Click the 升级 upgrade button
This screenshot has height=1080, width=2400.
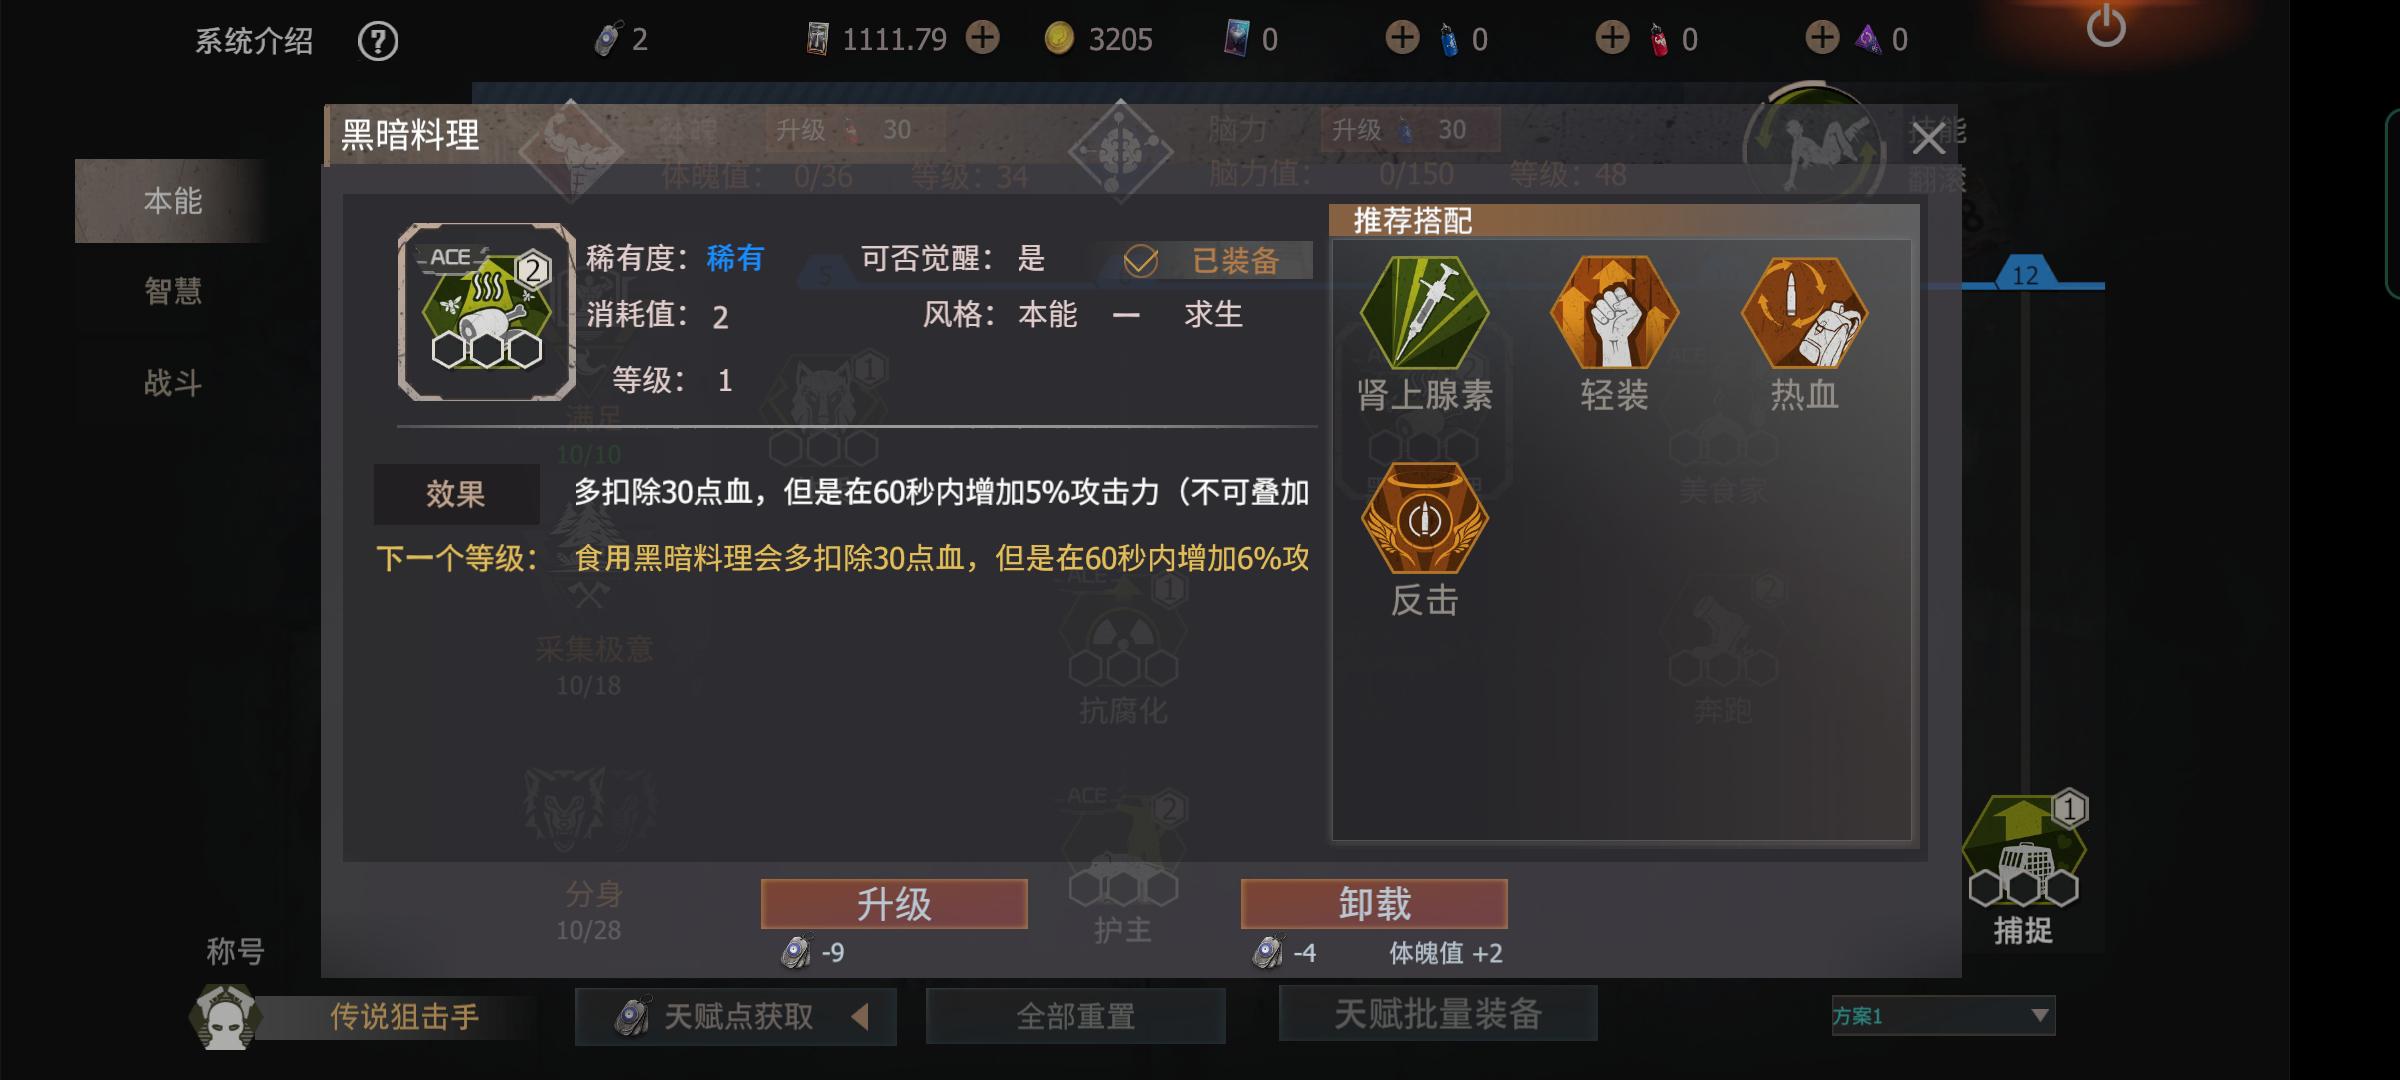pos(894,904)
